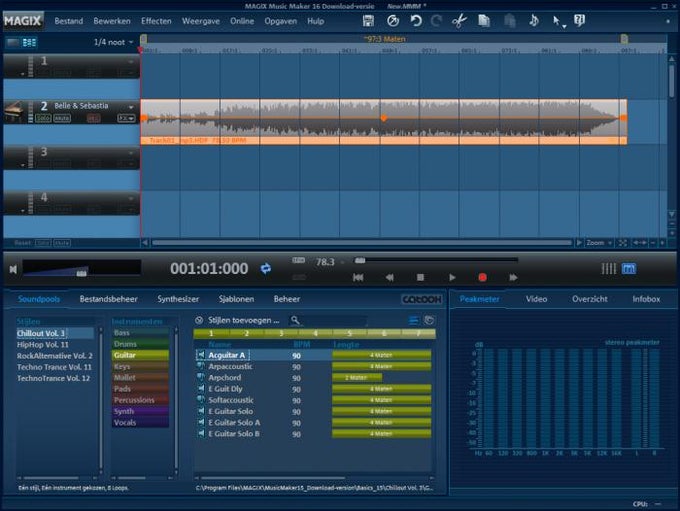Click the playback position slider handle

tap(360, 260)
